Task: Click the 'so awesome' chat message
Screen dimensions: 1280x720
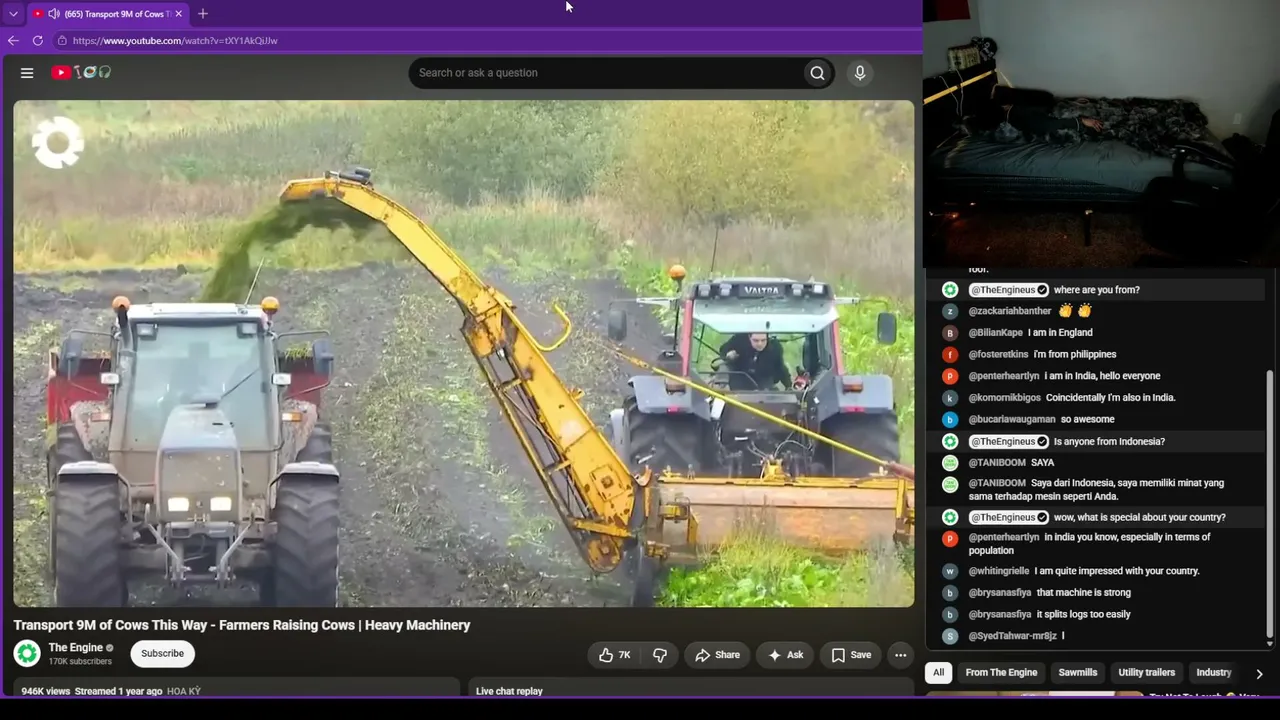Action: point(1088,420)
